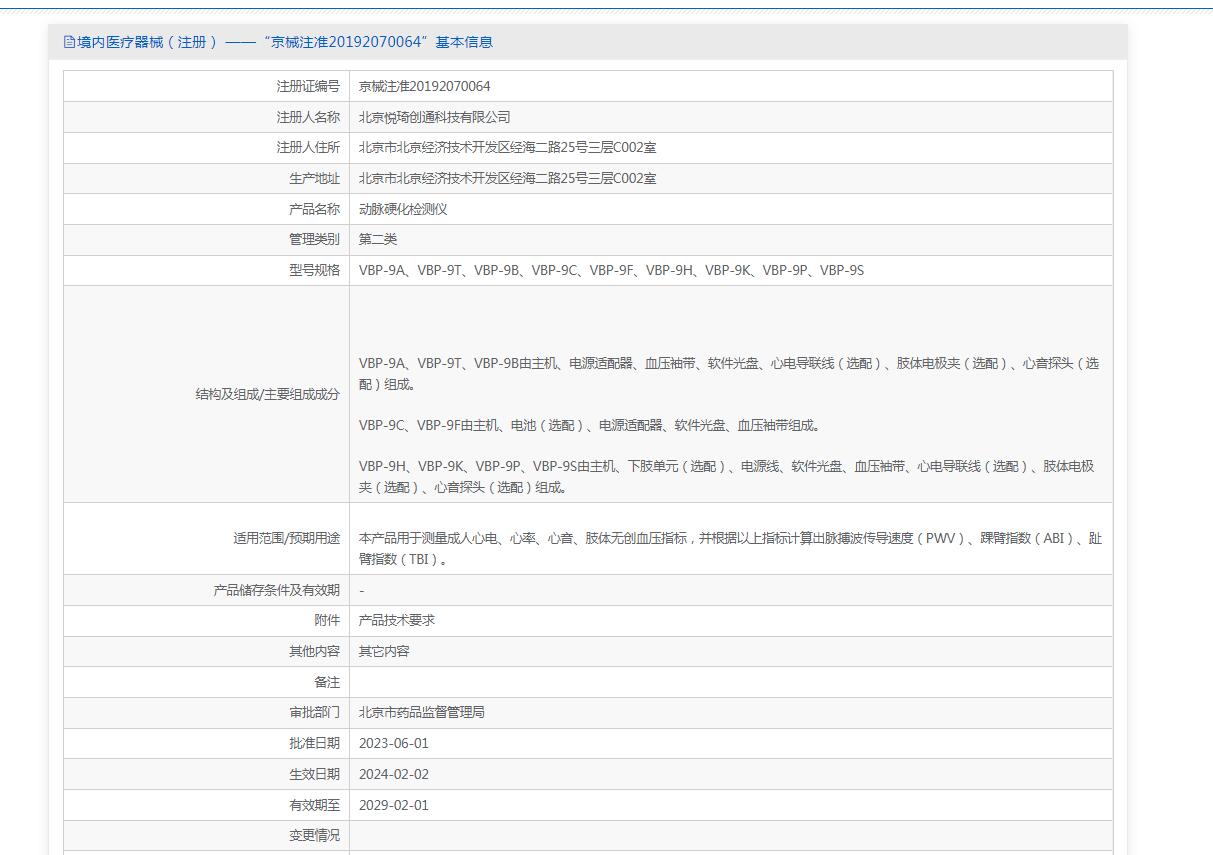
Task: Select the value 第二类
Action: [x=378, y=240]
